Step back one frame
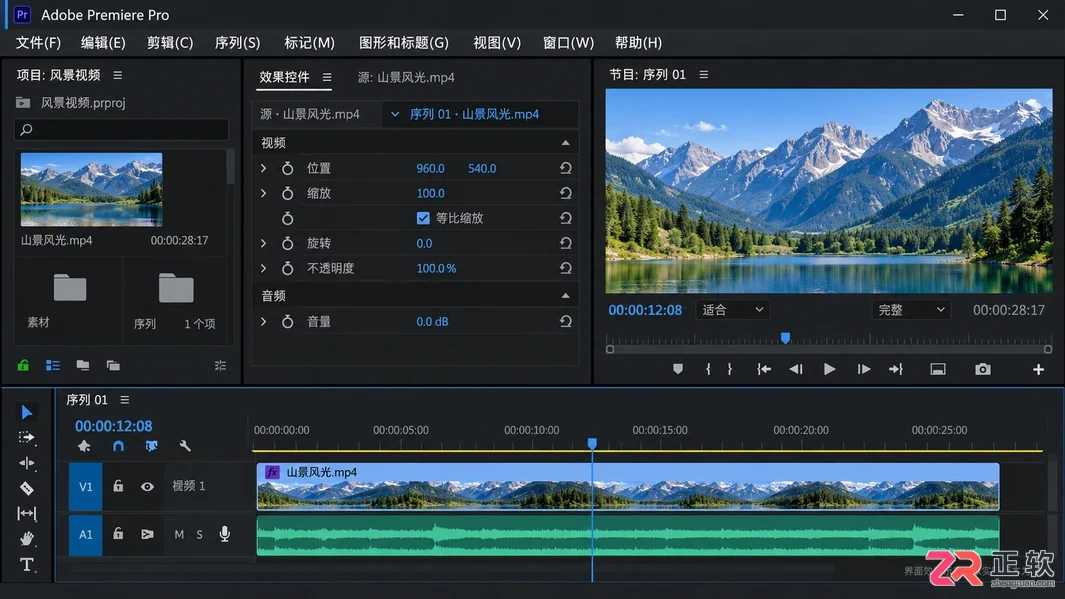This screenshot has width=1065, height=599. tap(796, 369)
